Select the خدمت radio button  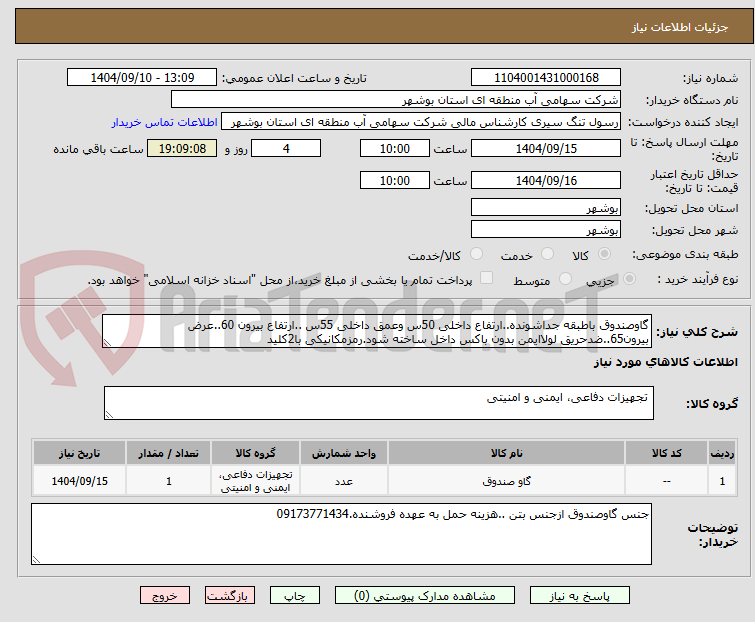[547, 254]
